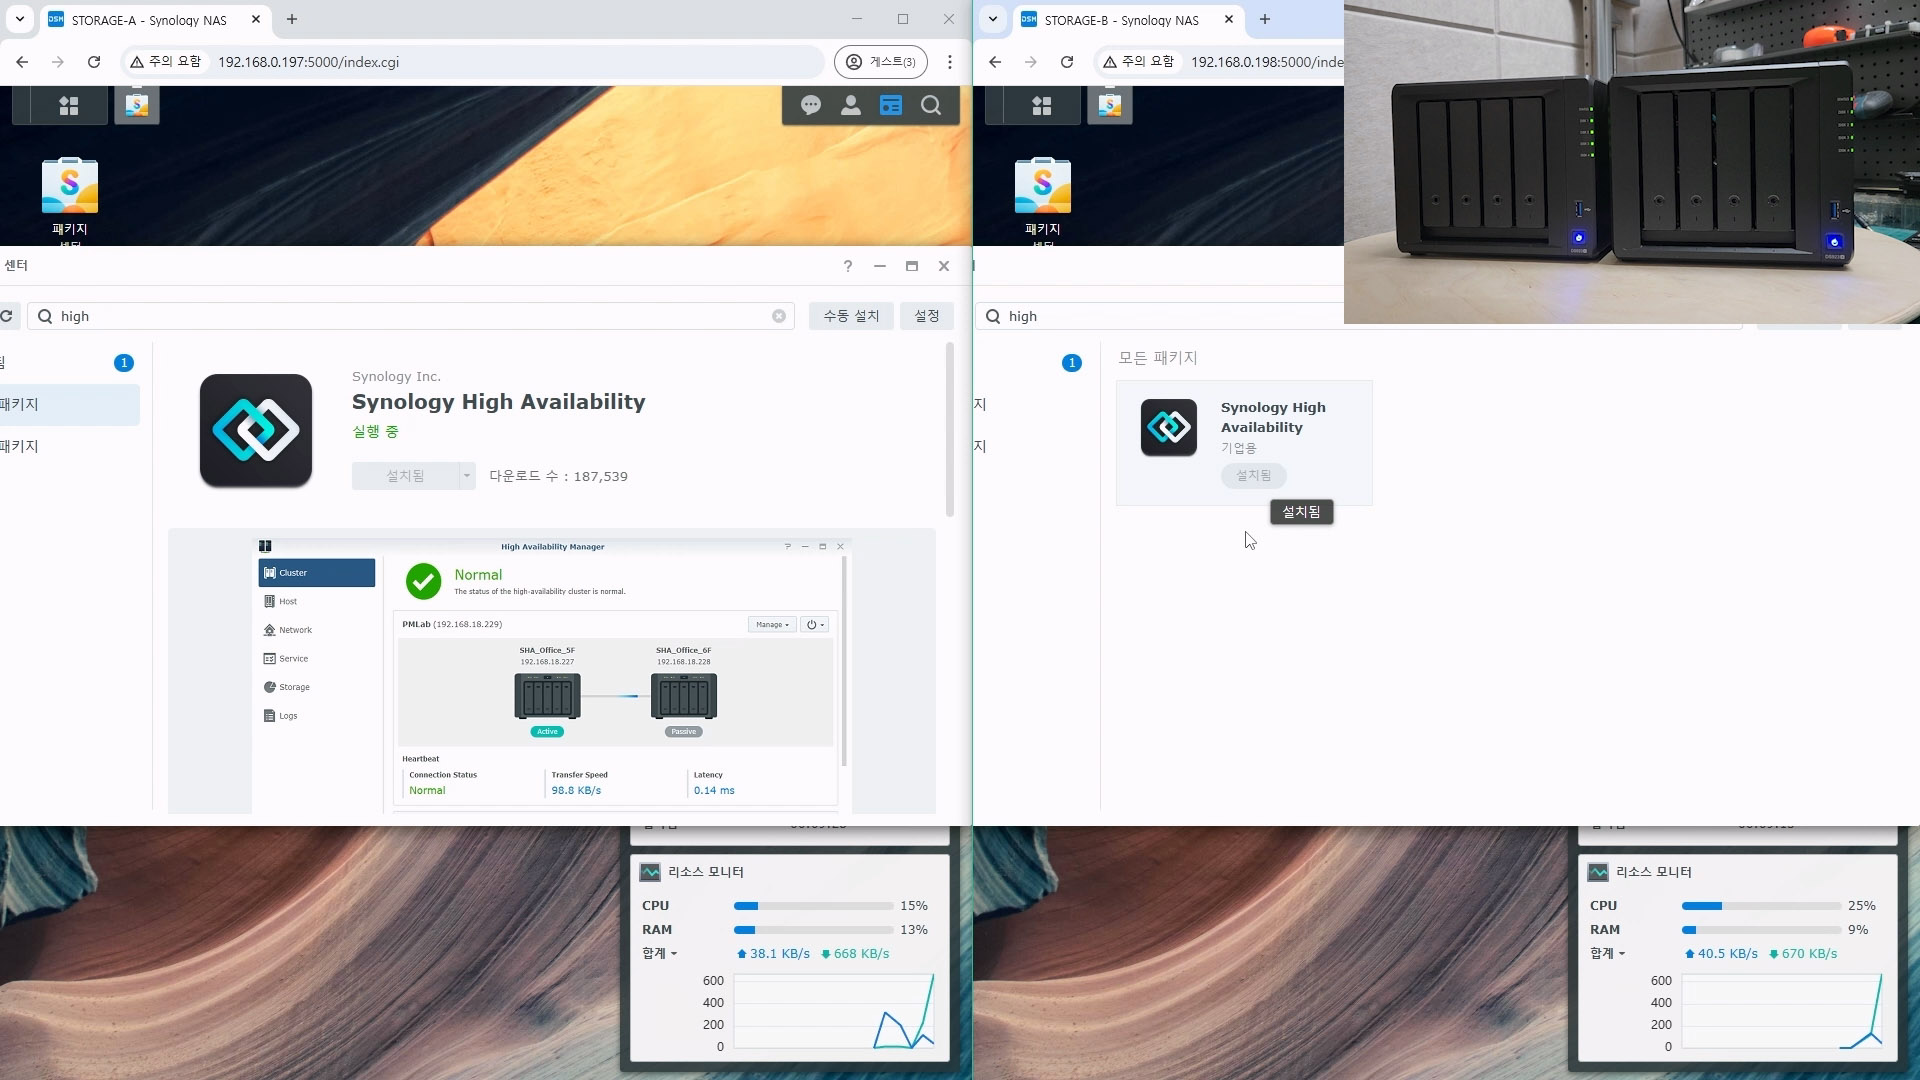Click Package Center taskbar icon in STORAGE-A
The width and height of the screenshot is (1920, 1080).
(x=137, y=105)
